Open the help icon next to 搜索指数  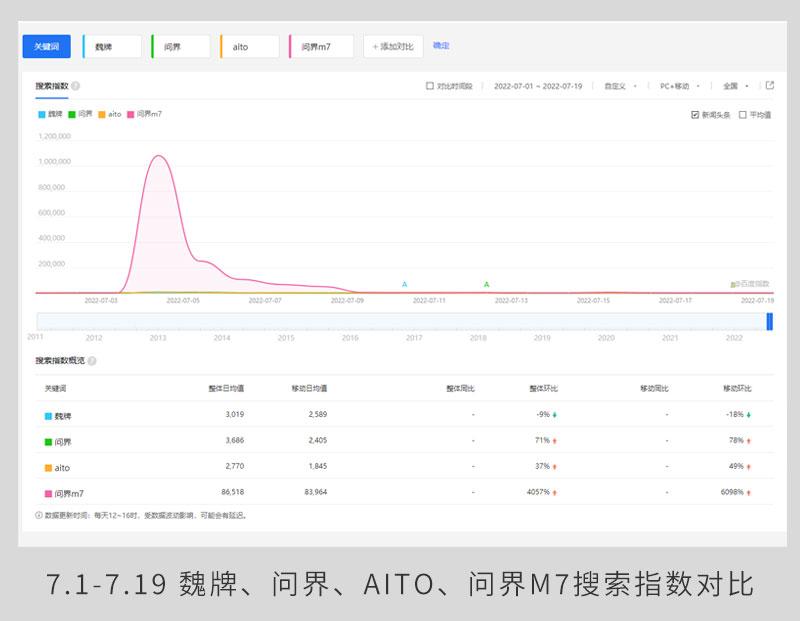[76, 86]
